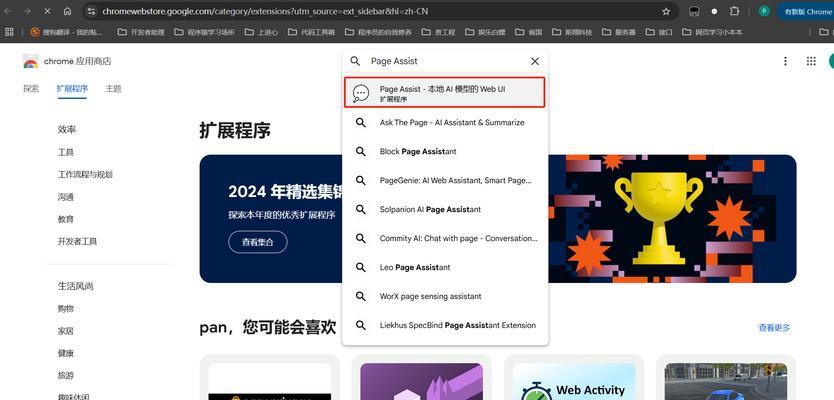This screenshot has height=400, width=834.
Task: Open the 娱乐白嫖 bookmark folder
Action: click(x=485, y=32)
